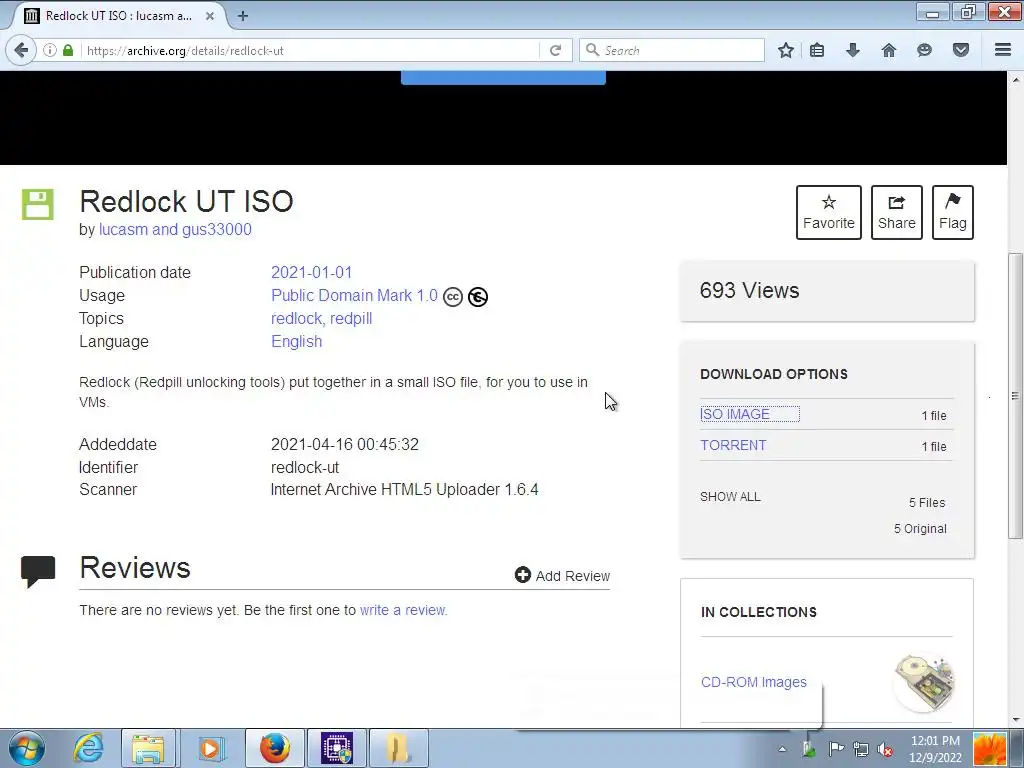Bookmark this page with the star icon
Screen dimensions: 1024x768
[x=786, y=50]
